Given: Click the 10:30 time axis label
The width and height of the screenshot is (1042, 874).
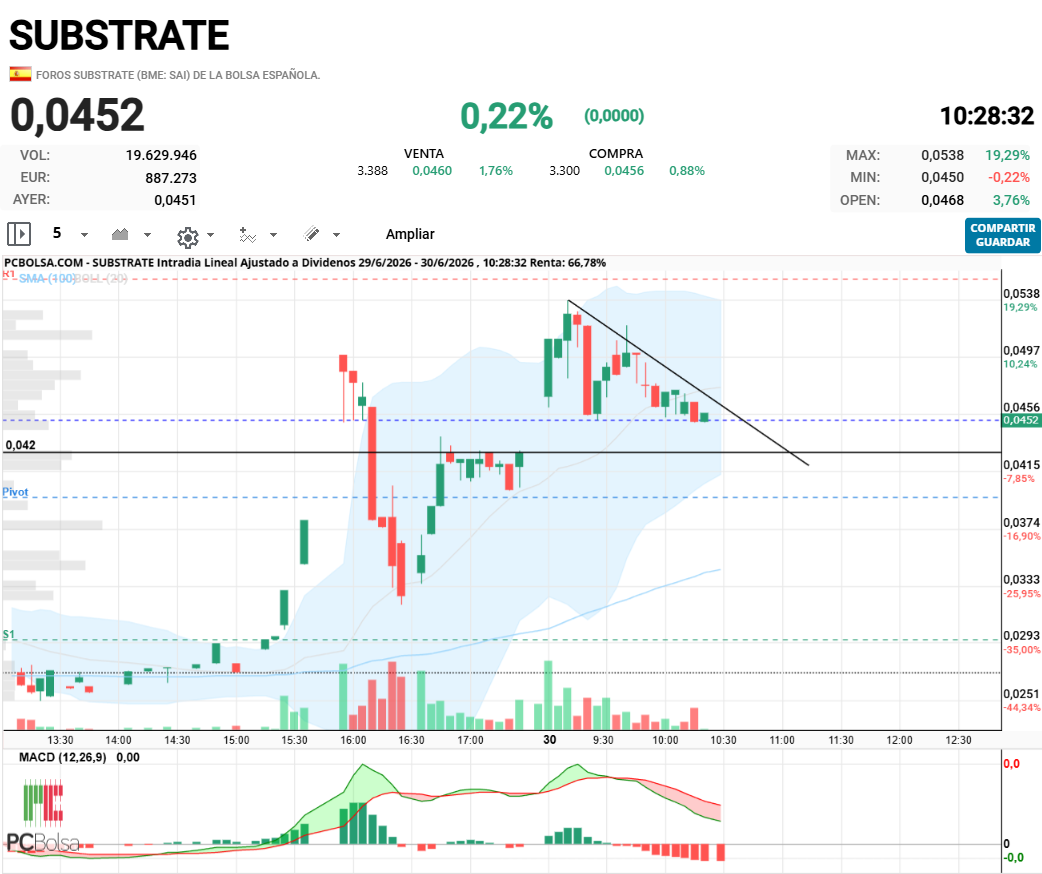Looking at the screenshot, I should (x=723, y=740).
